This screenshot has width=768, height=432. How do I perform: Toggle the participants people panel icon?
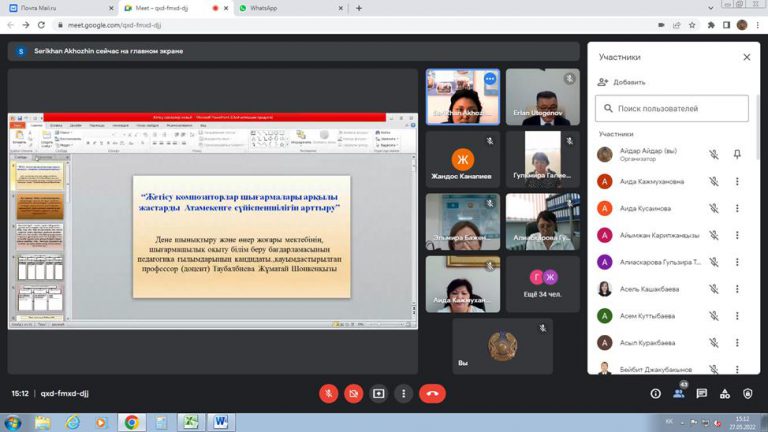679,394
